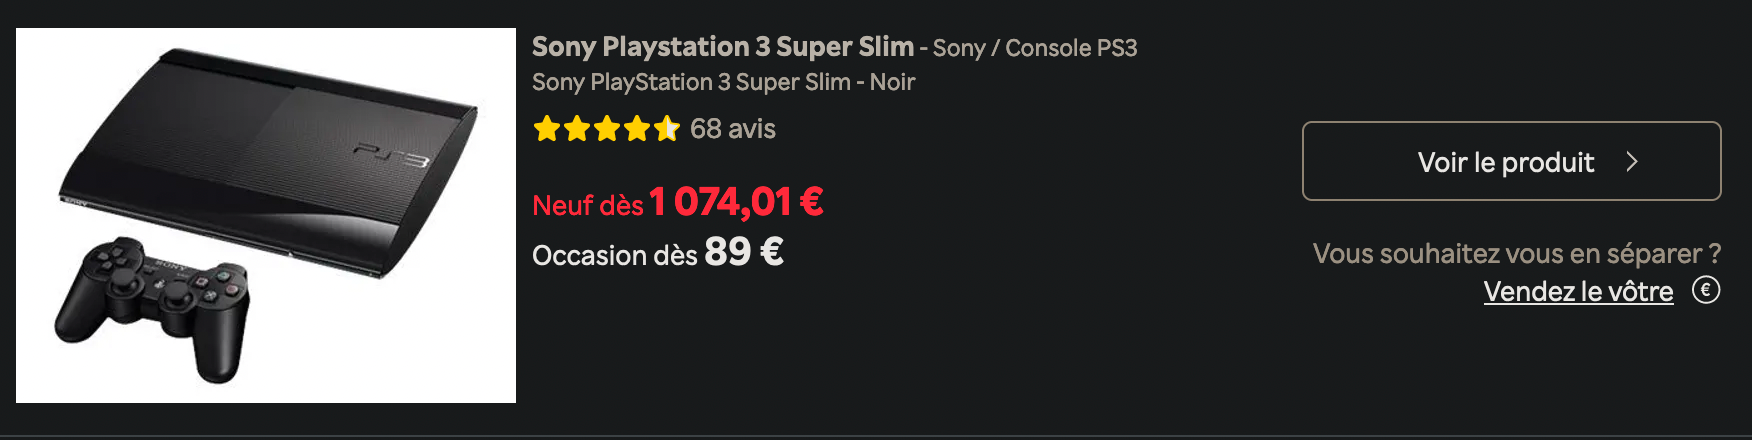This screenshot has height=440, width=1752.
Task: Click the chevron arrow in Voir le produit
Action: coord(1632,162)
